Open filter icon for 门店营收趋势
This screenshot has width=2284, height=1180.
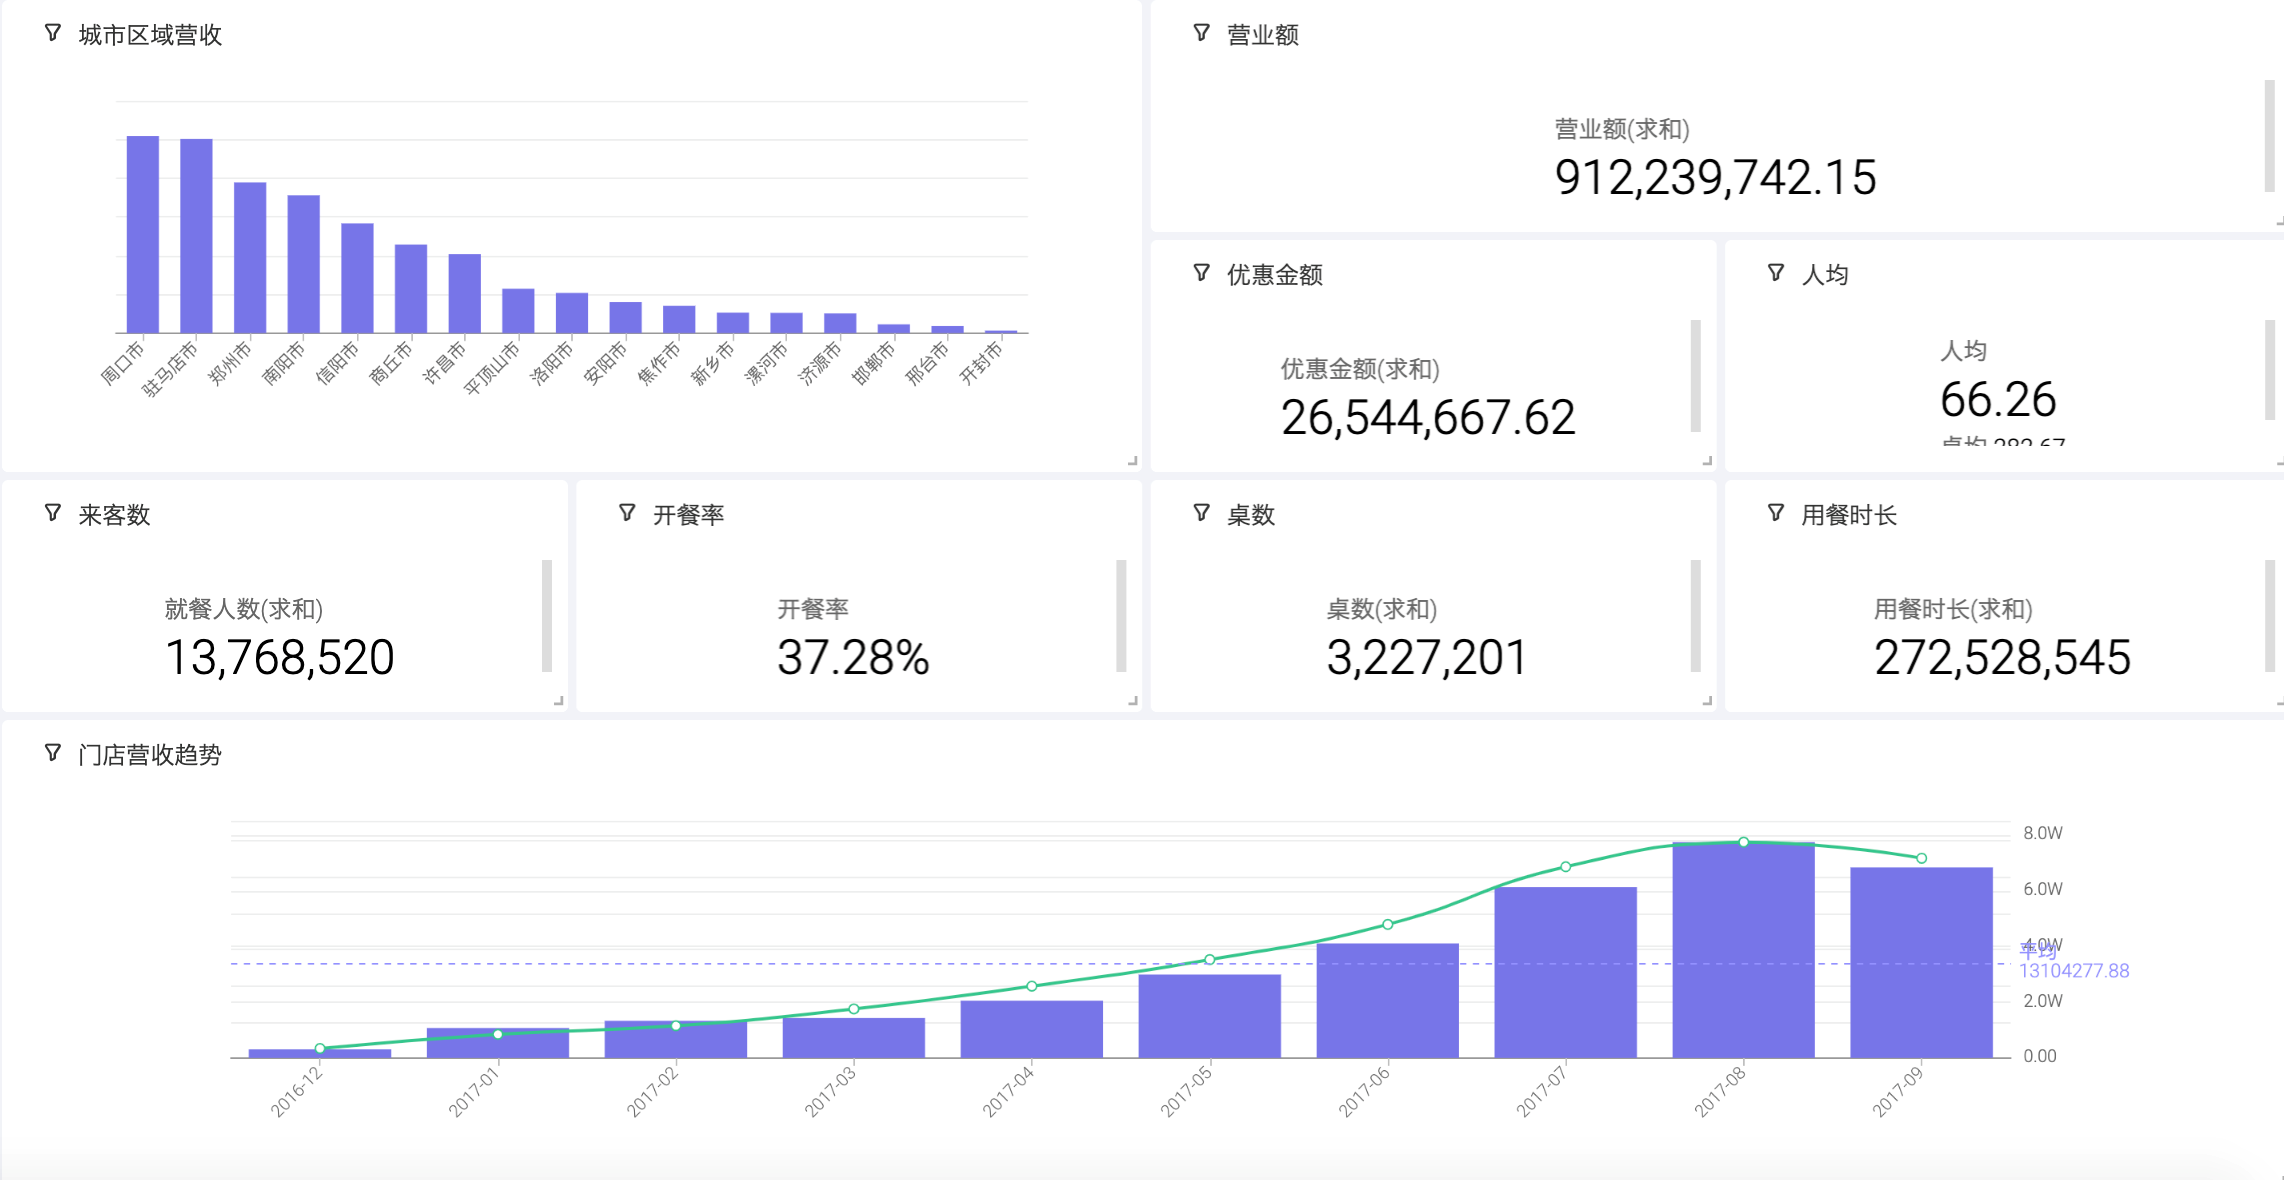click(x=53, y=754)
